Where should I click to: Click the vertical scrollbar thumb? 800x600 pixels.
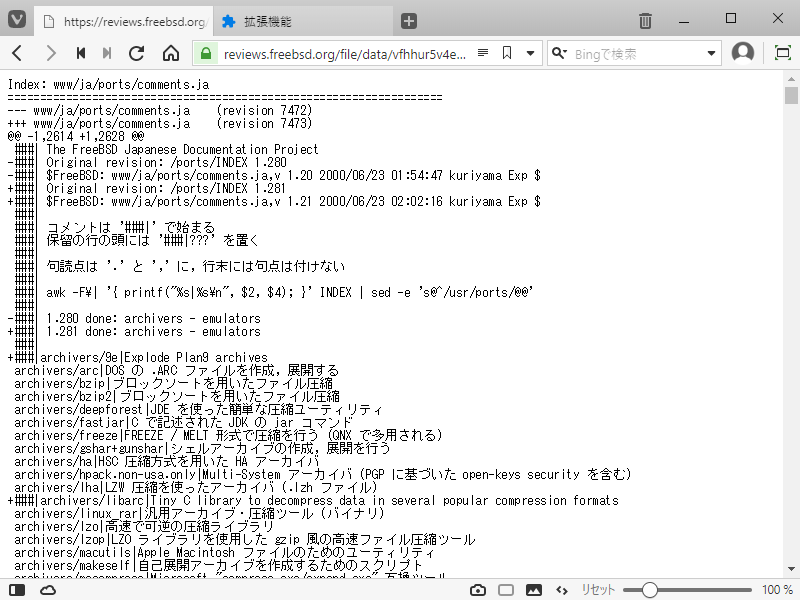tap(791, 95)
